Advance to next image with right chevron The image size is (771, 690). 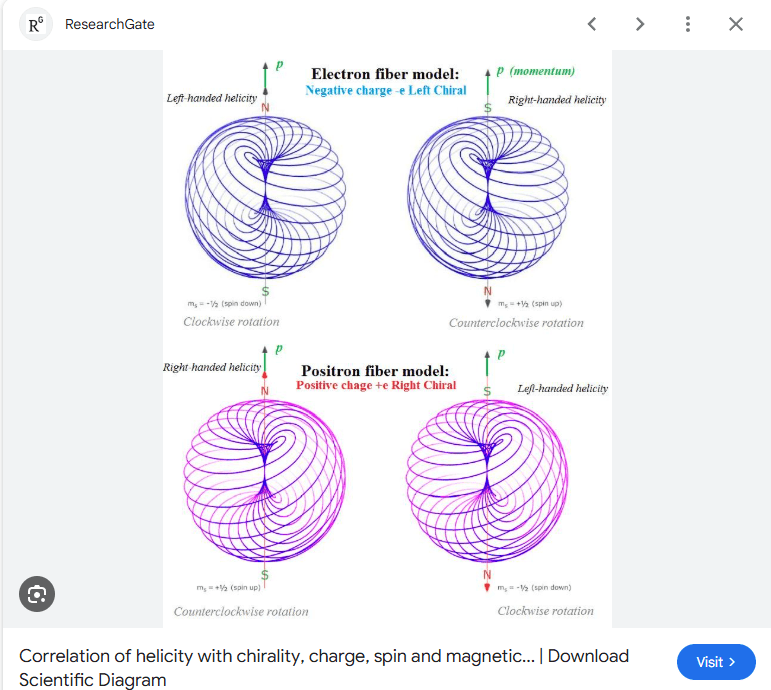640,24
